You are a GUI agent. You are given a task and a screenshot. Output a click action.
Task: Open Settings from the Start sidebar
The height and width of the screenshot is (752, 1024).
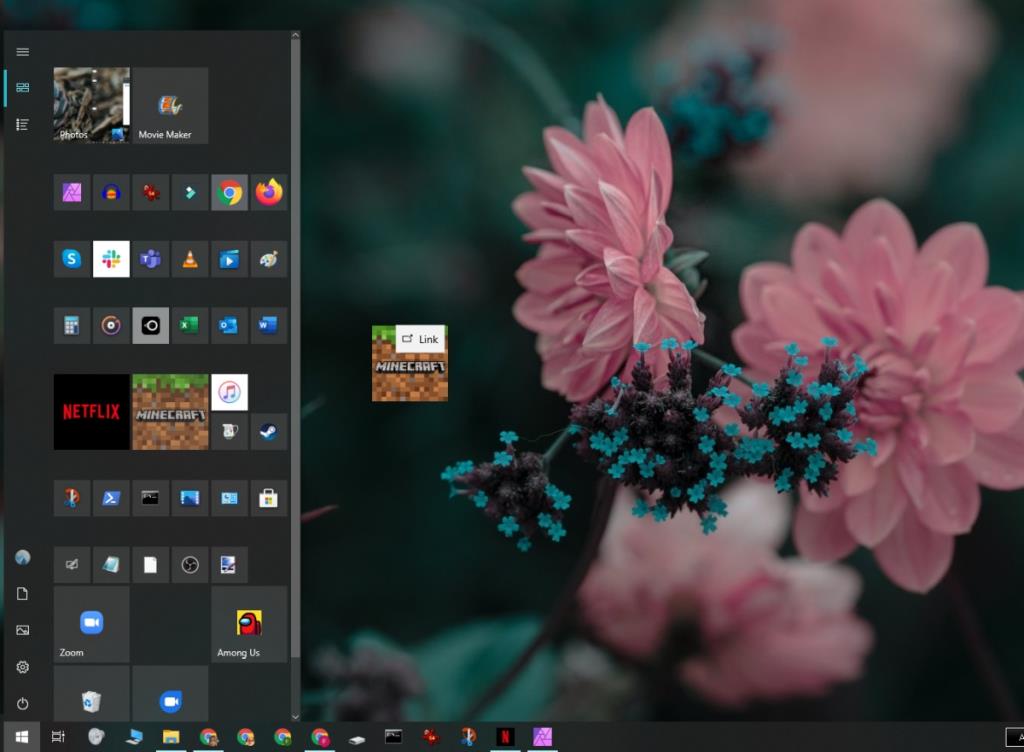tap(22, 666)
